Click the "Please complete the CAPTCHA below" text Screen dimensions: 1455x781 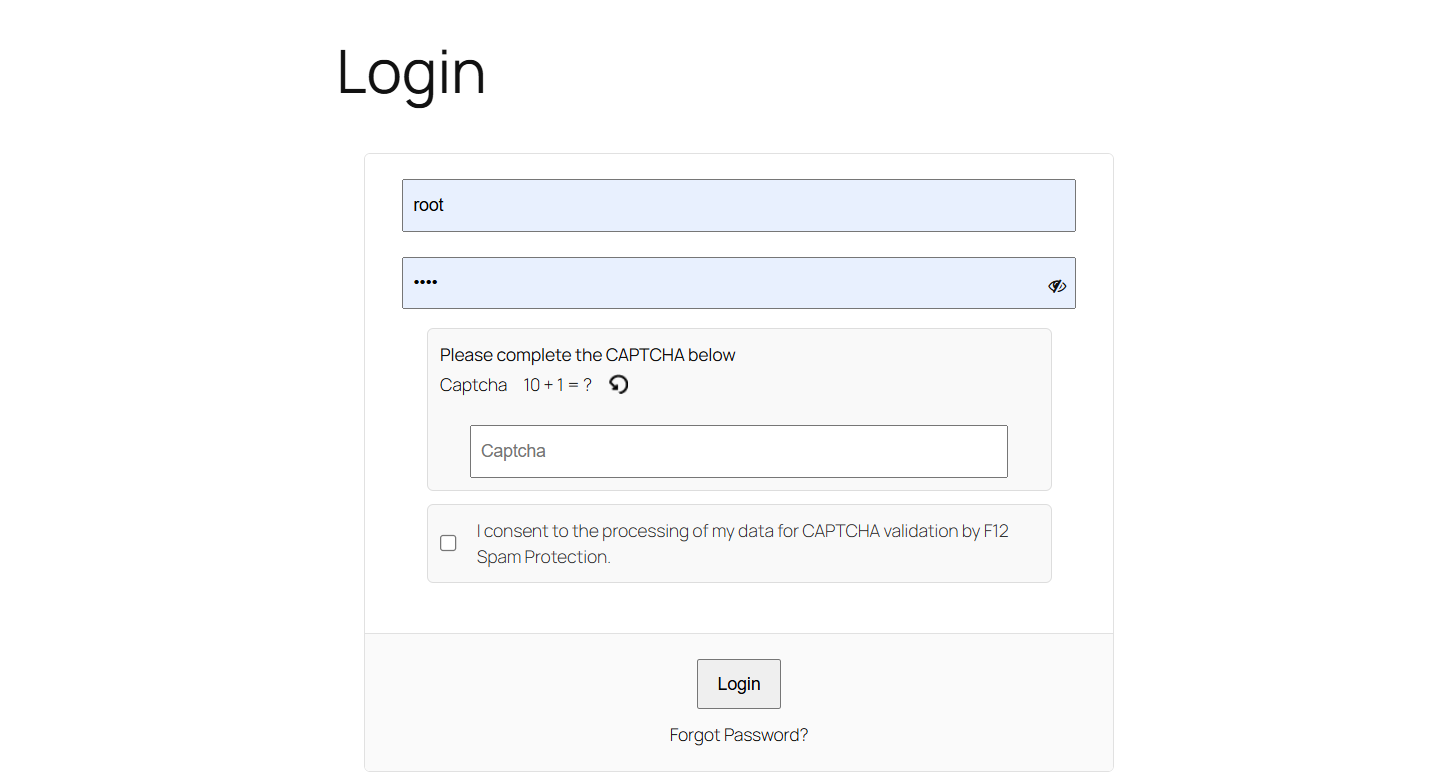(x=587, y=355)
